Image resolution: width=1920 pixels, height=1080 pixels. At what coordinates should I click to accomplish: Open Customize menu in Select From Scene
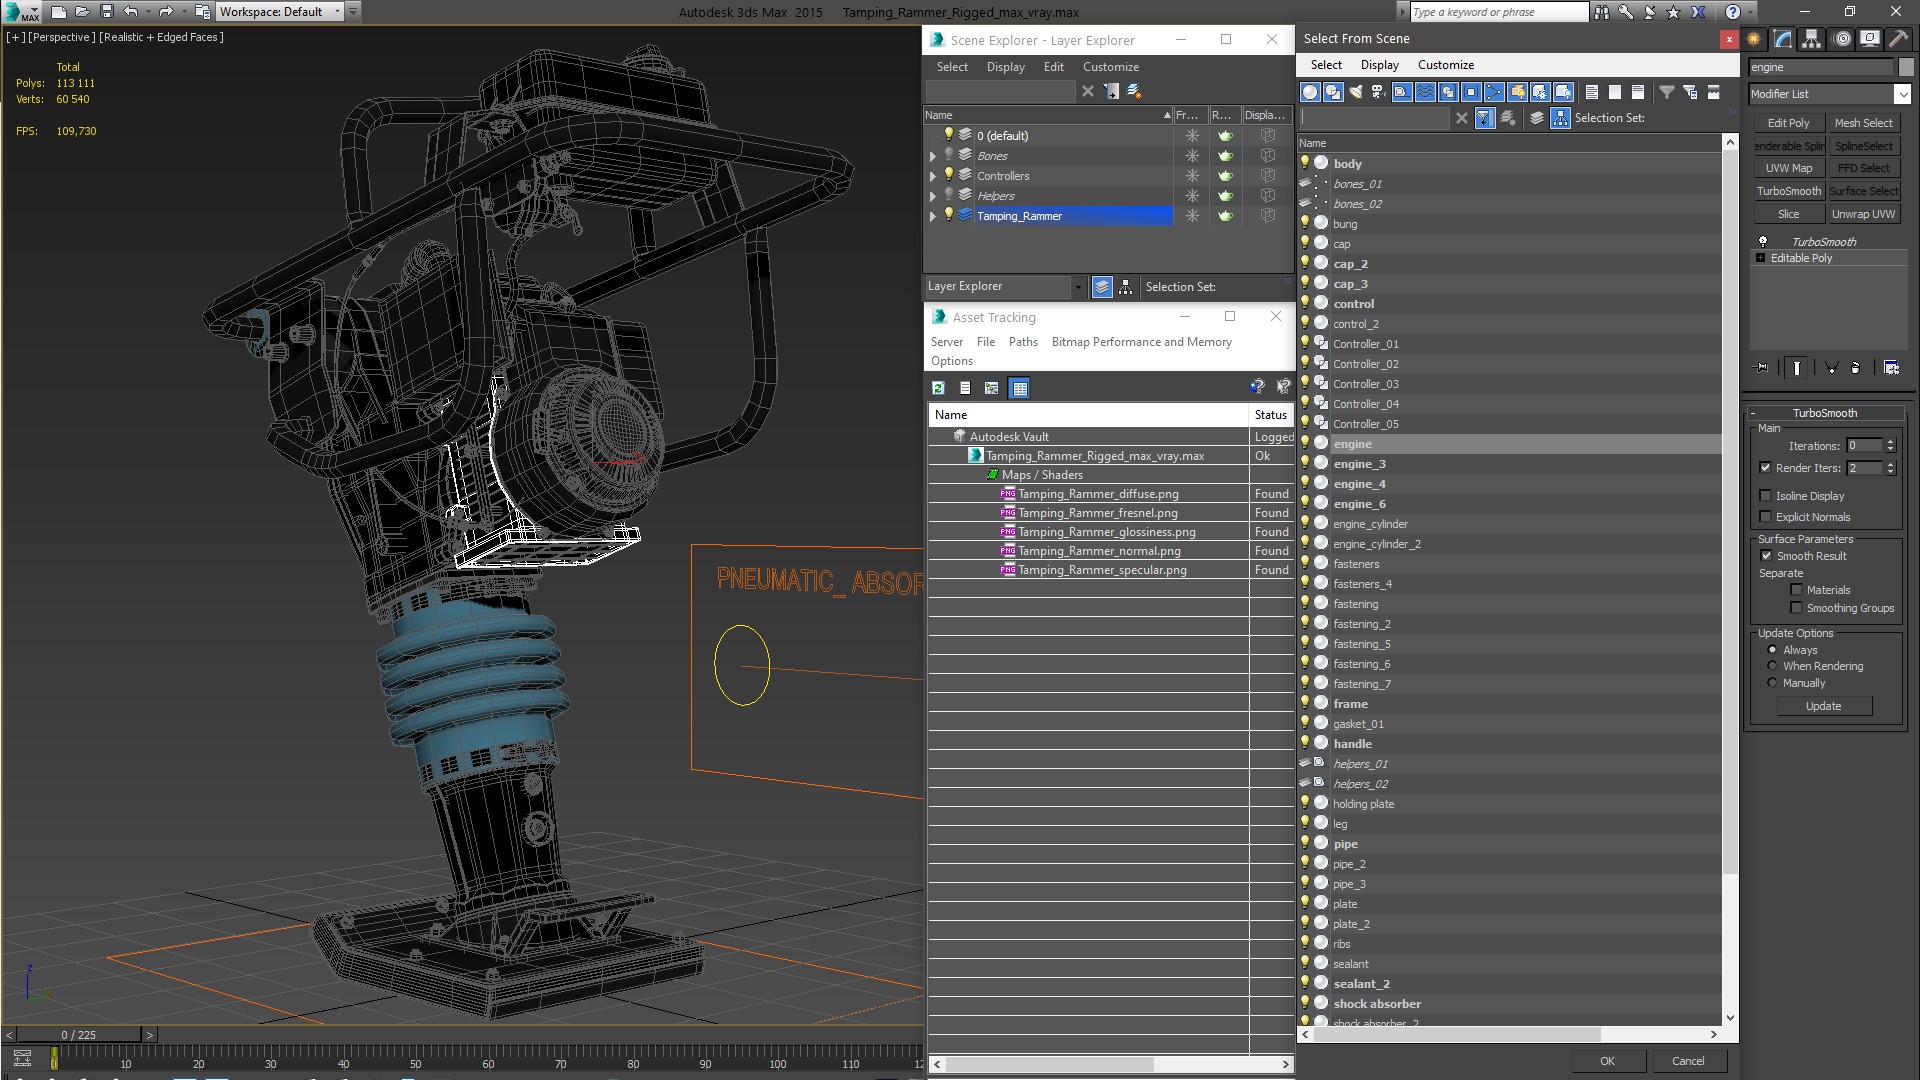1445,65
